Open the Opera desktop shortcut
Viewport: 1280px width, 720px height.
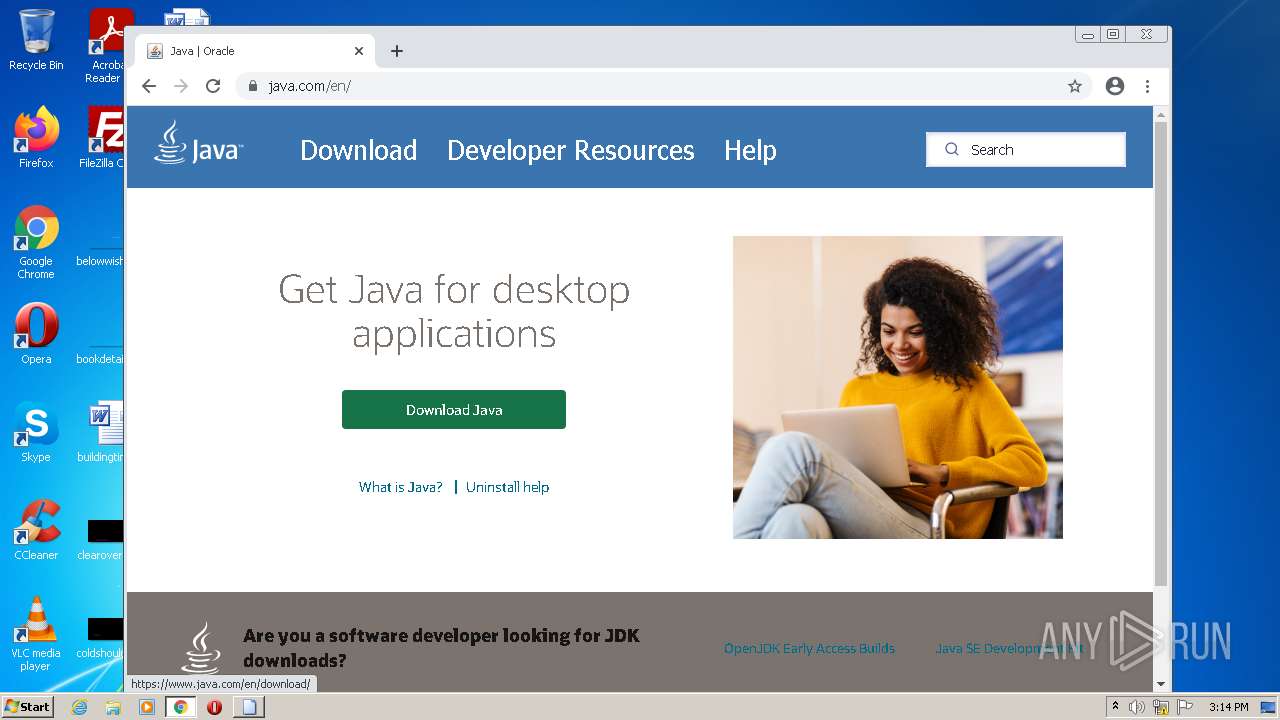pos(36,335)
